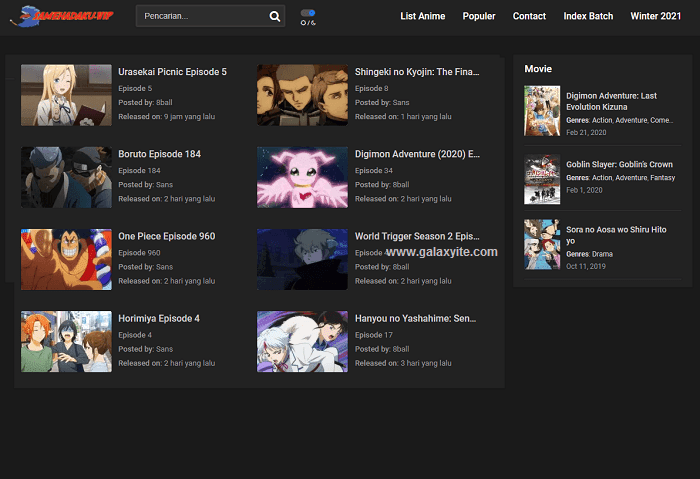This screenshot has height=479, width=700.
Task: Click "Posted by: 8ball" under Urasekai Picnic
Action: (145, 102)
